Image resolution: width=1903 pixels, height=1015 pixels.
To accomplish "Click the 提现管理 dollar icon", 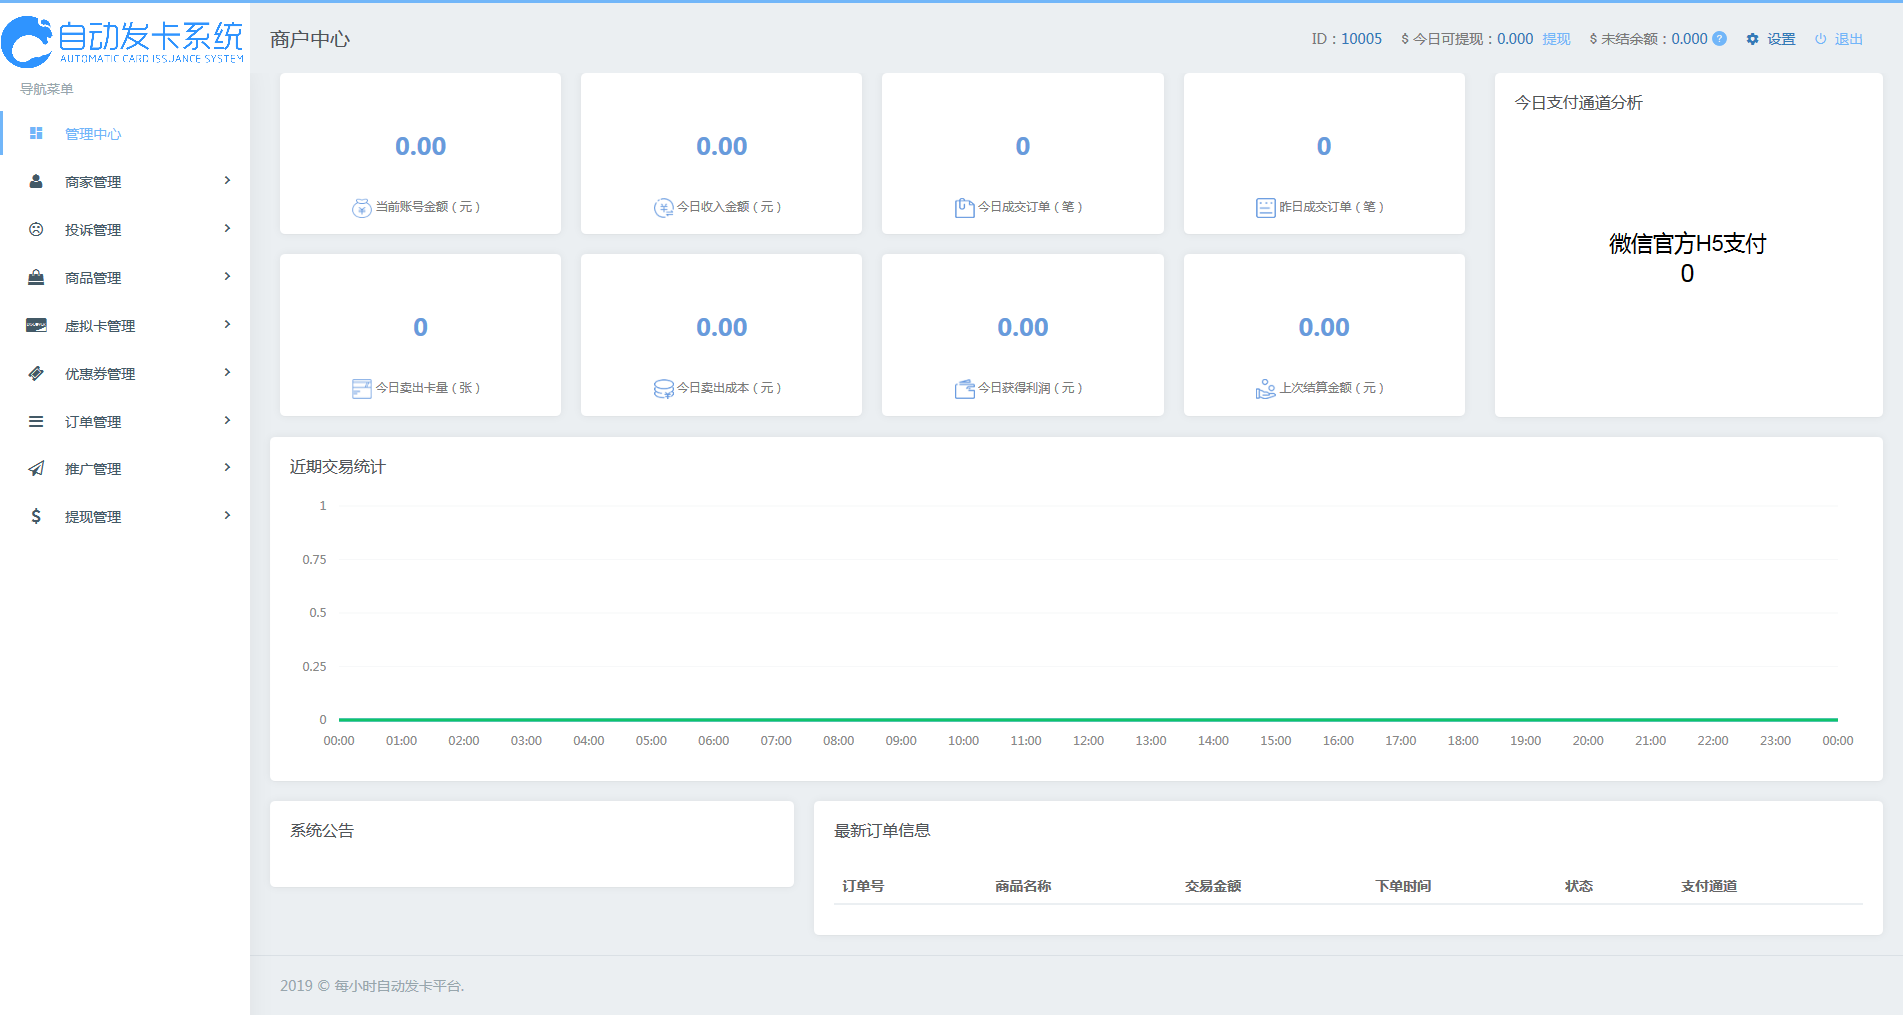I will [36, 516].
